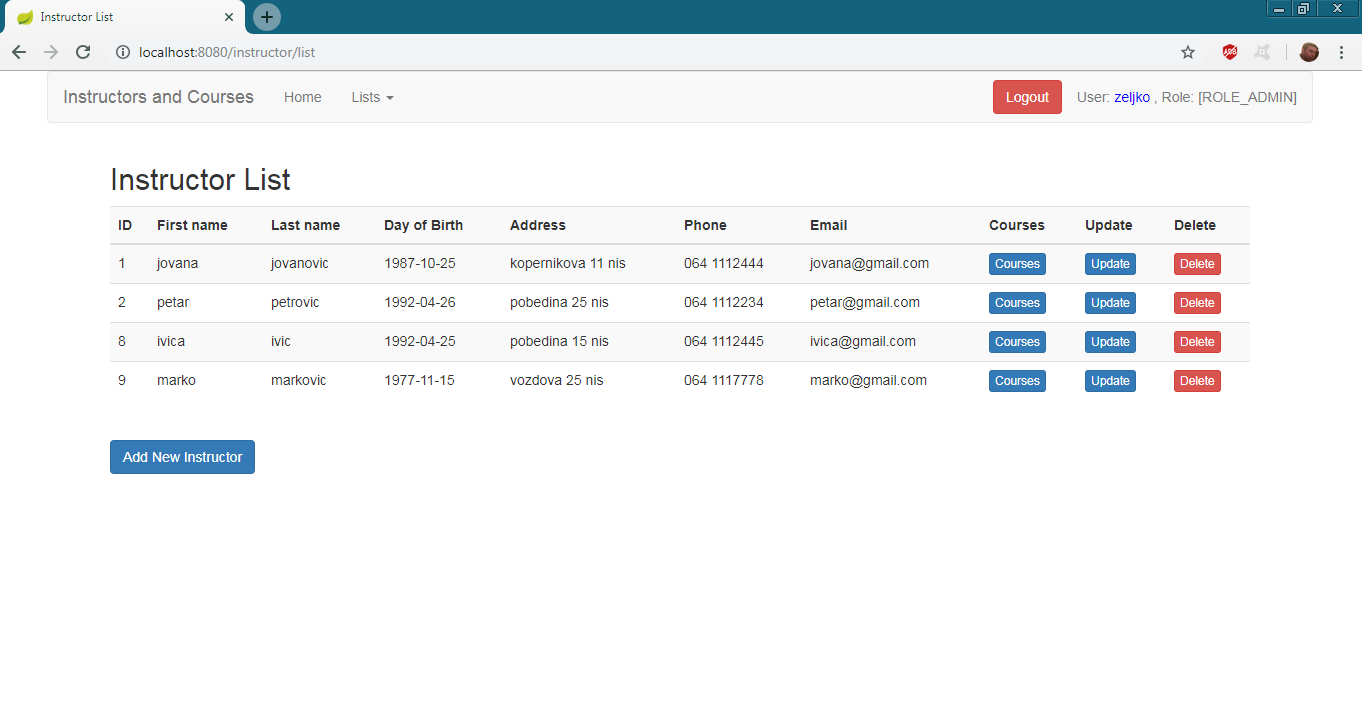Image resolution: width=1362 pixels, height=721 pixels.
Task: Log out using the Logout button
Action: [1027, 97]
